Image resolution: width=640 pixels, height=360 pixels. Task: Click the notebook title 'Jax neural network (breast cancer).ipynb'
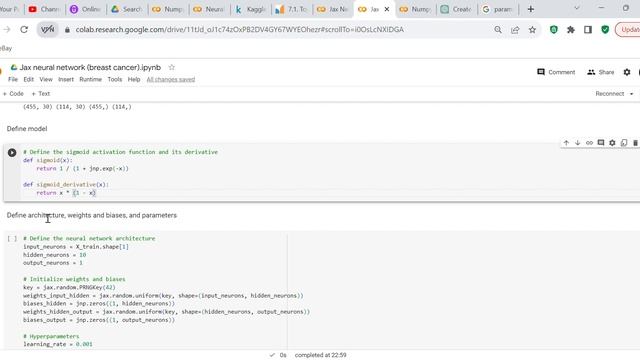coord(90,67)
